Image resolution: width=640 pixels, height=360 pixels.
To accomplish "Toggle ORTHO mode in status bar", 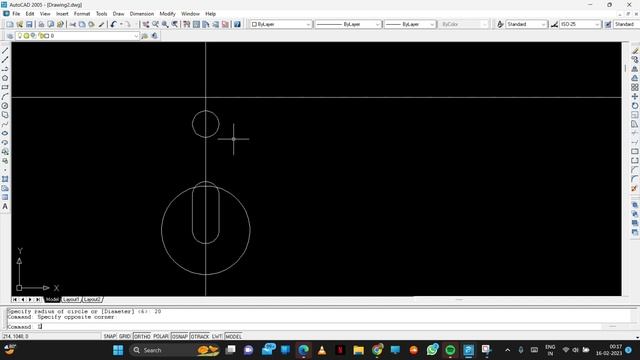I will pyautogui.click(x=142, y=336).
